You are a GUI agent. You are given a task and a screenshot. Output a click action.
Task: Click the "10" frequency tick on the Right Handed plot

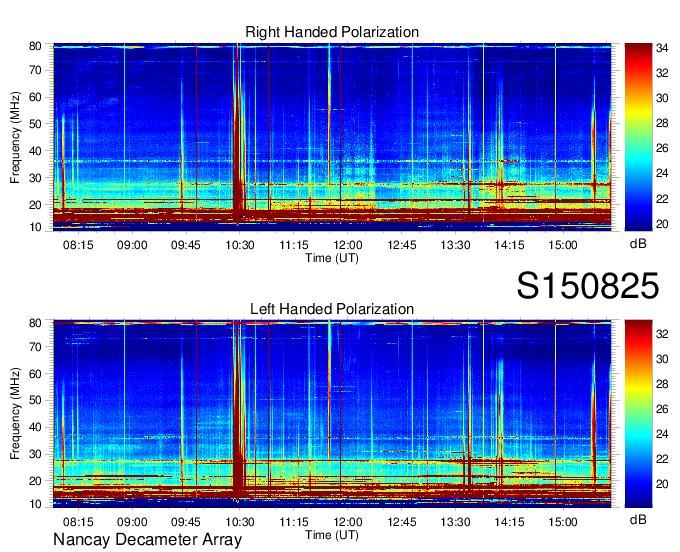point(35,227)
